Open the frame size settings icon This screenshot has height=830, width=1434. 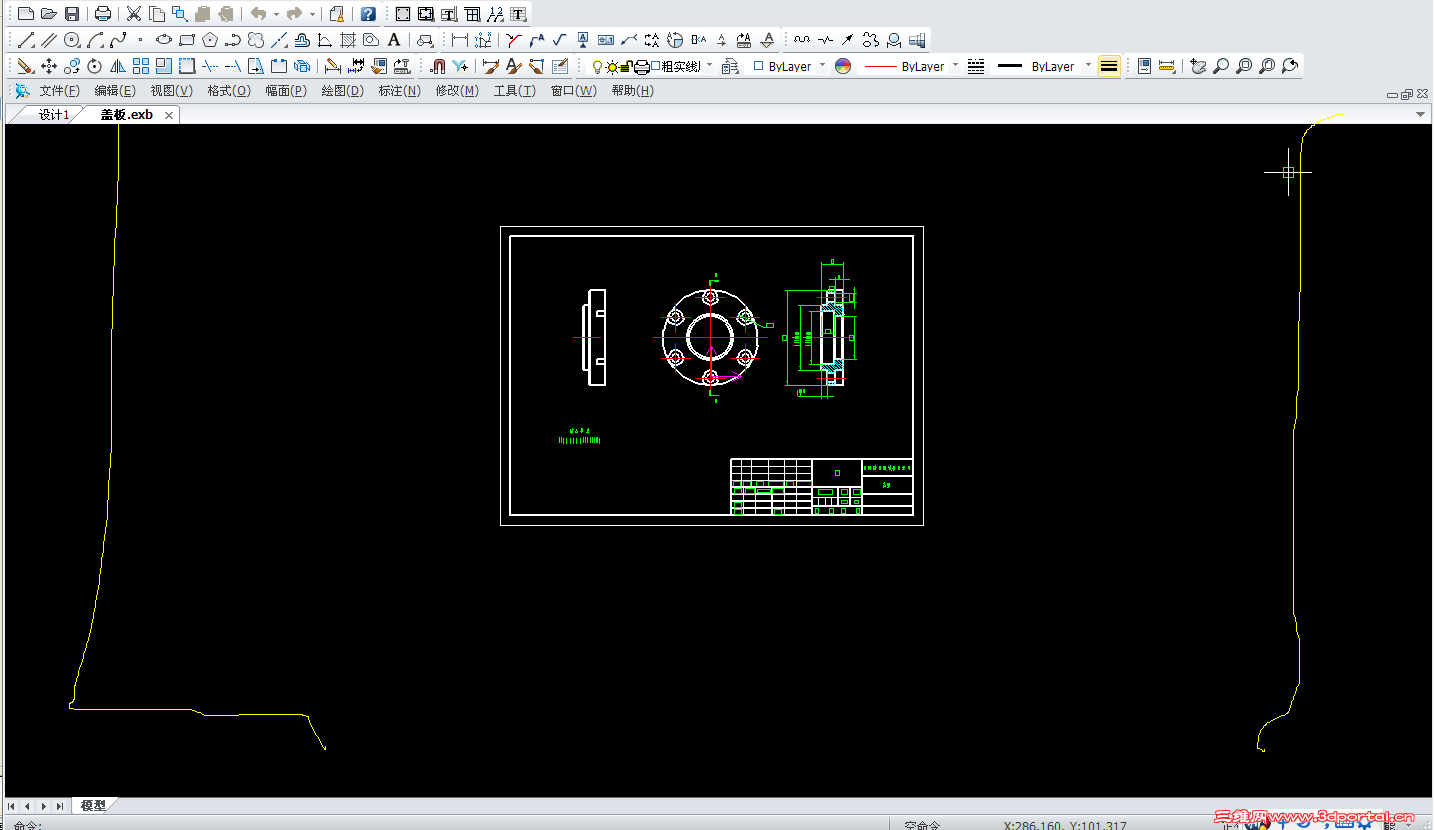tap(402, 14)
